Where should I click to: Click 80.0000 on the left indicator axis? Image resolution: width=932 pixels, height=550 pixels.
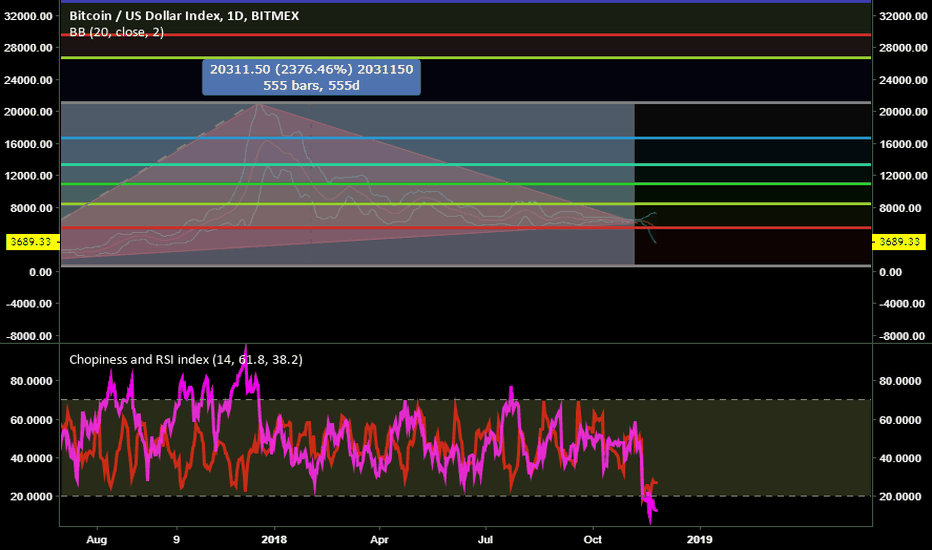32,381
